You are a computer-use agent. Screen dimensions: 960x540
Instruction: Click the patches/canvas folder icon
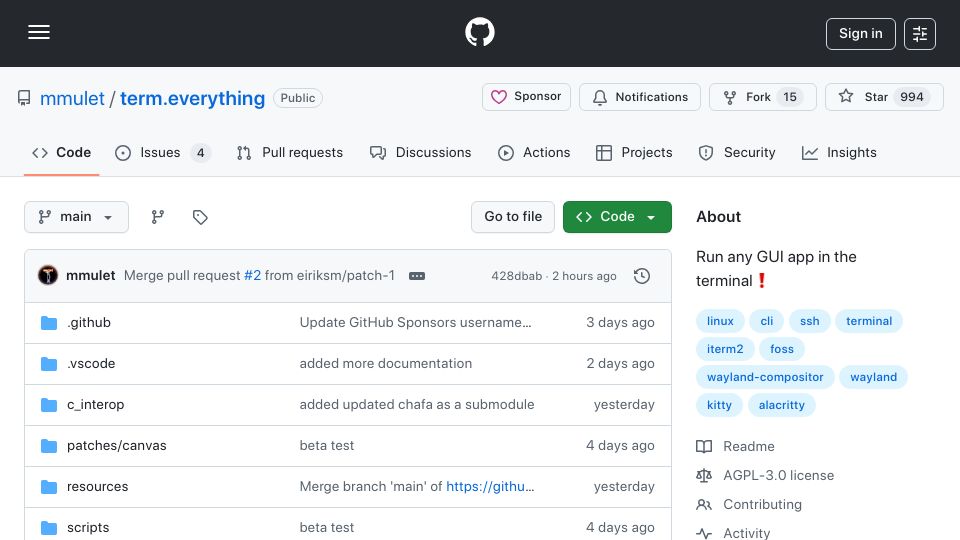tap(49, 446)
